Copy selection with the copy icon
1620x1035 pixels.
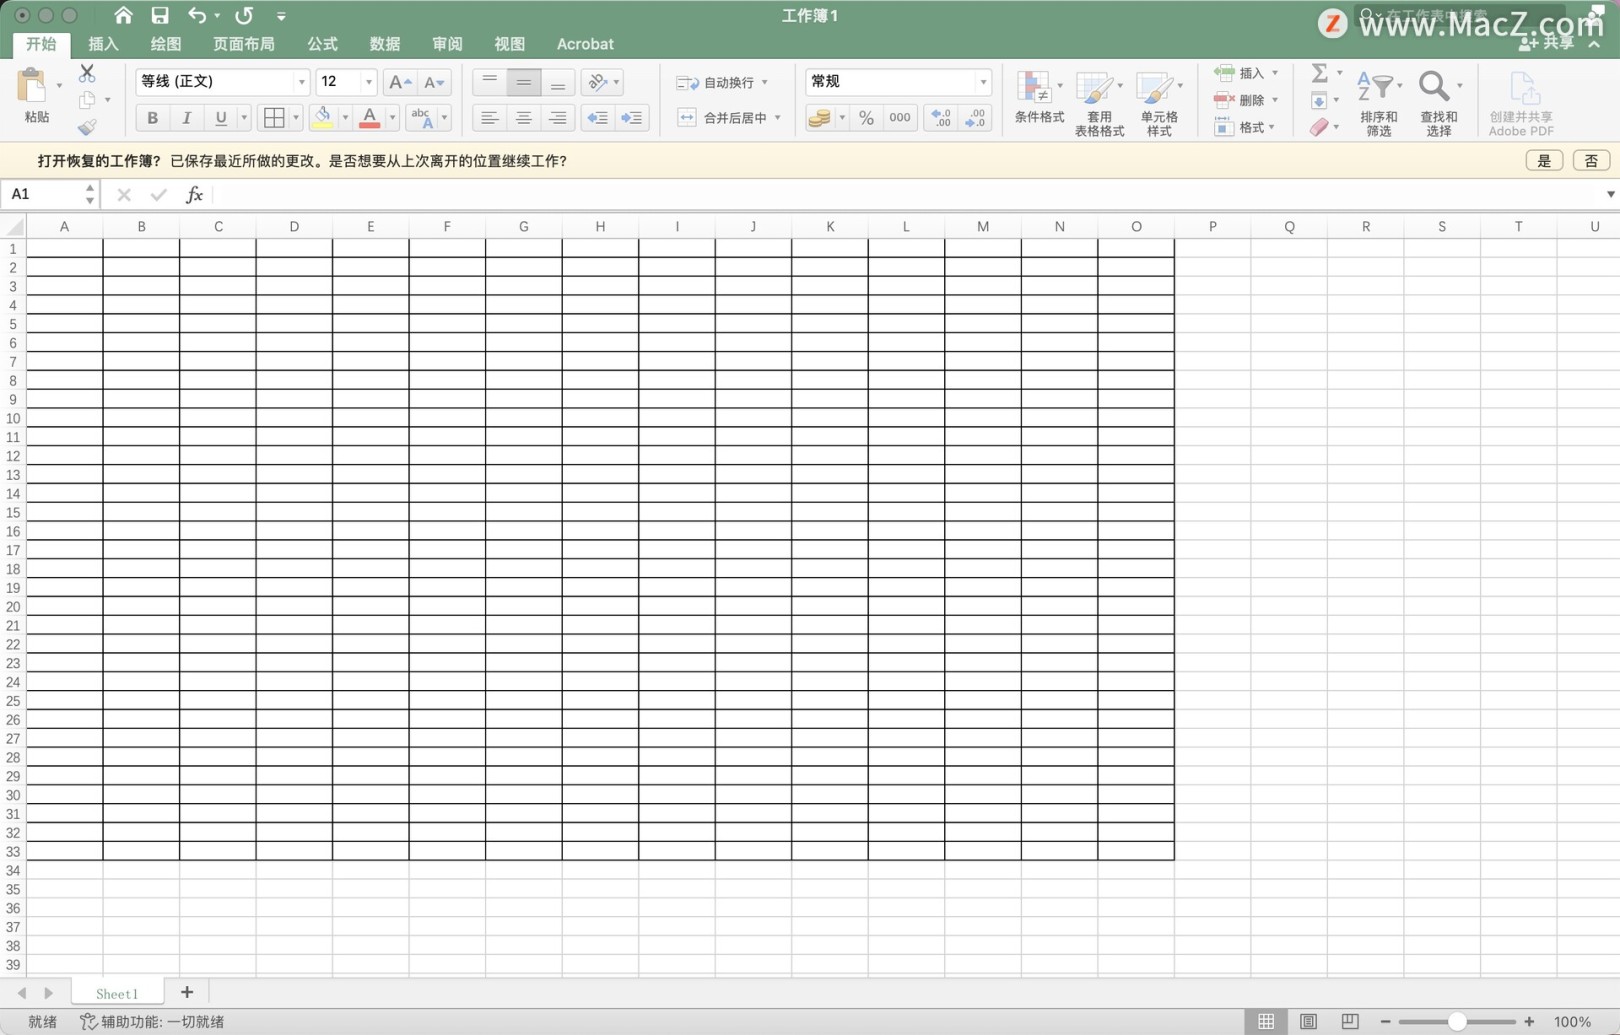(x=87, y=100)
